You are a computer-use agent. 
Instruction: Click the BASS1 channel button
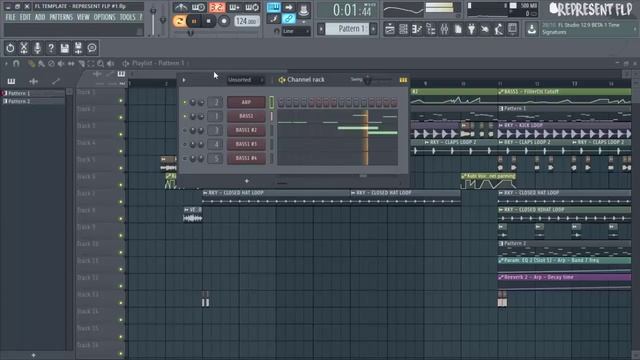coord(246,116)
